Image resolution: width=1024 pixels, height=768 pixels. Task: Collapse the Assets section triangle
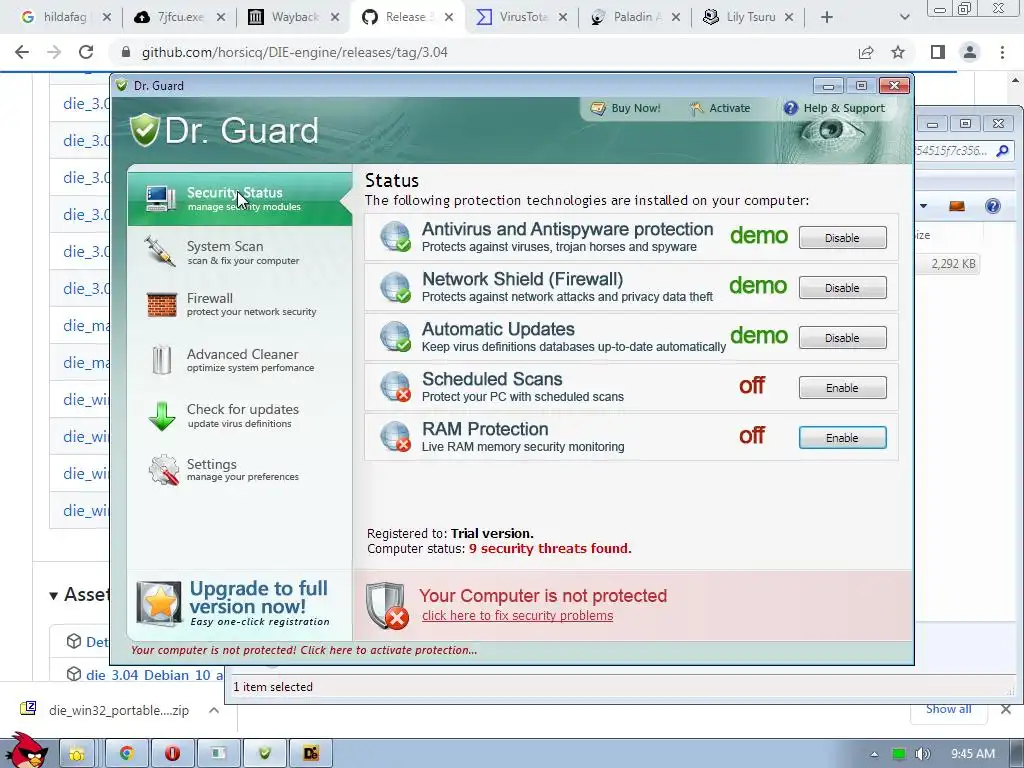click(54, 595)
